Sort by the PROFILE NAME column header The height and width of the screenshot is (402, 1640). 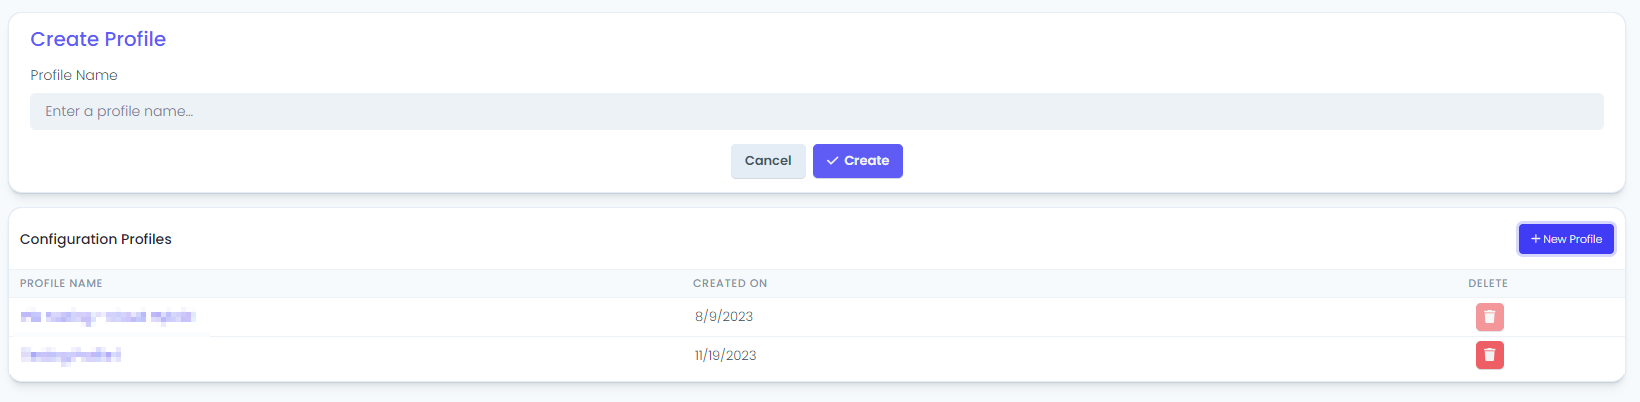coord(61,284)
